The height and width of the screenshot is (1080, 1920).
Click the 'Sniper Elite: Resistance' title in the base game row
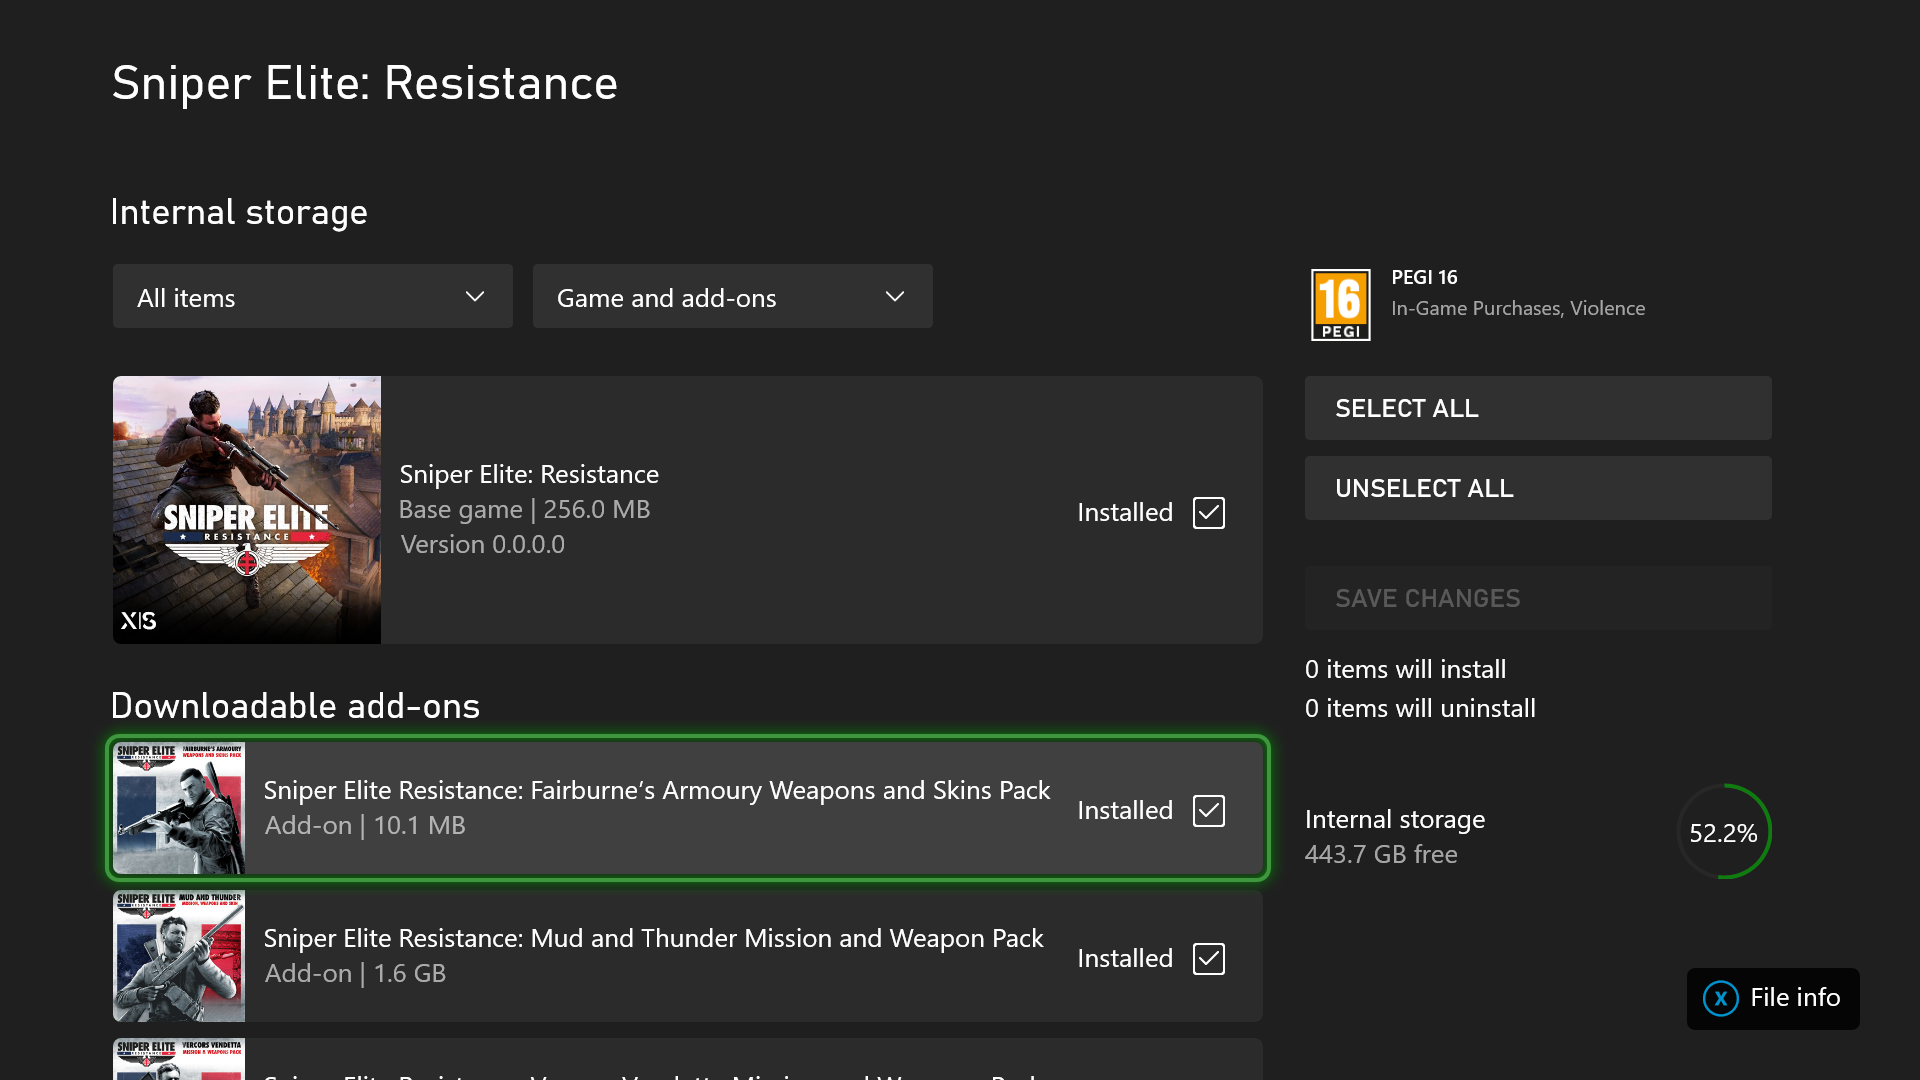click(x=529, y=474)
